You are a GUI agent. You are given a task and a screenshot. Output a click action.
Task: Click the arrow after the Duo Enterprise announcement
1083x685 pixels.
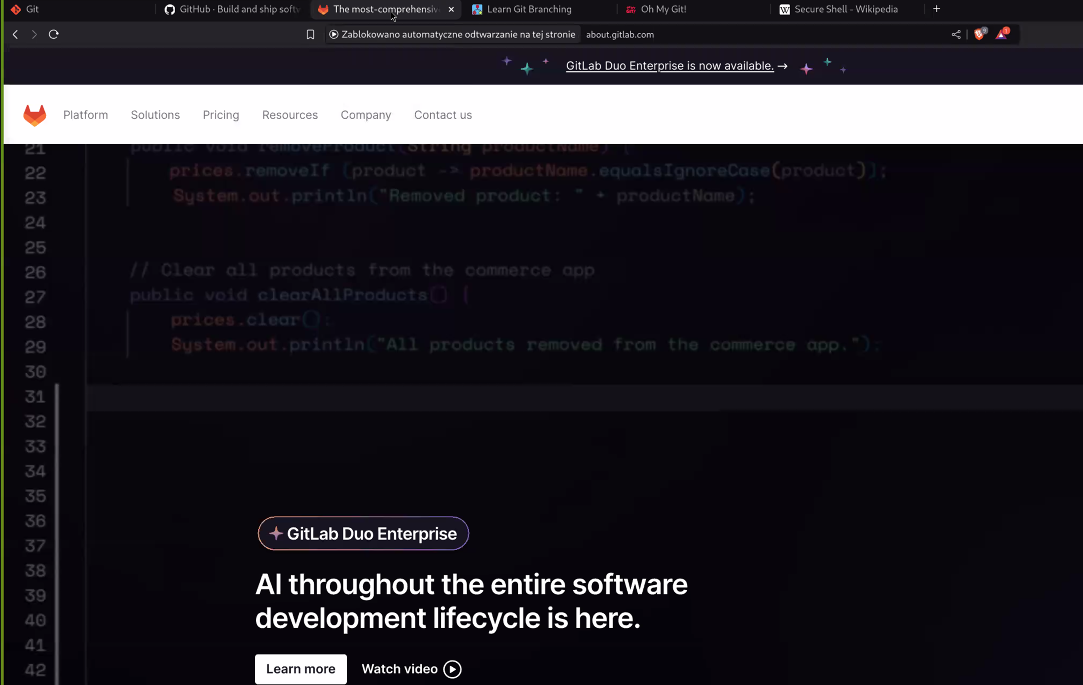(x=783, y=66)
